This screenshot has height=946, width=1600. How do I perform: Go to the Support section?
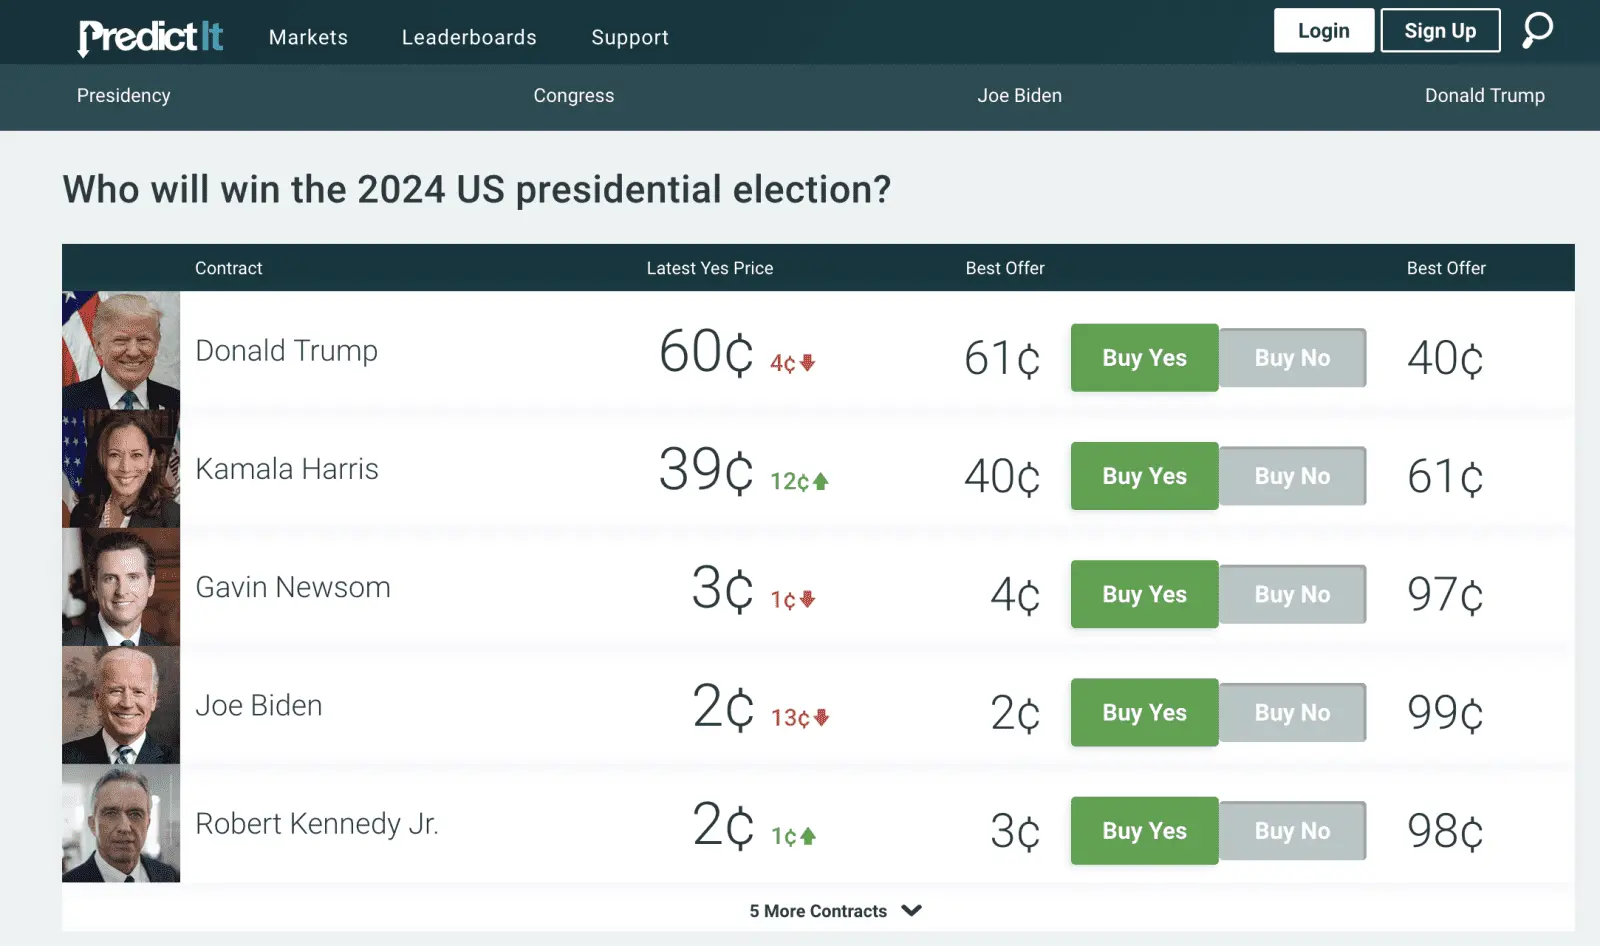coord(629,37)
